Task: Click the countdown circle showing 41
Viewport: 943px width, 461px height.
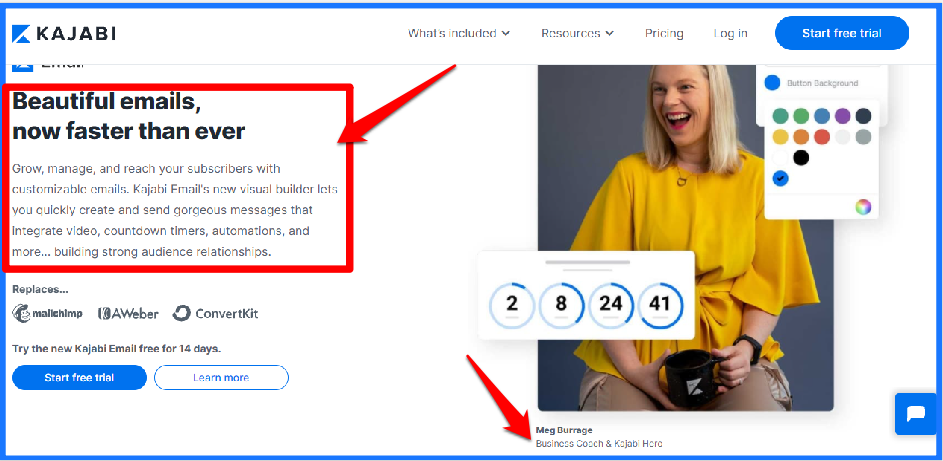Action: coord(660,305)
